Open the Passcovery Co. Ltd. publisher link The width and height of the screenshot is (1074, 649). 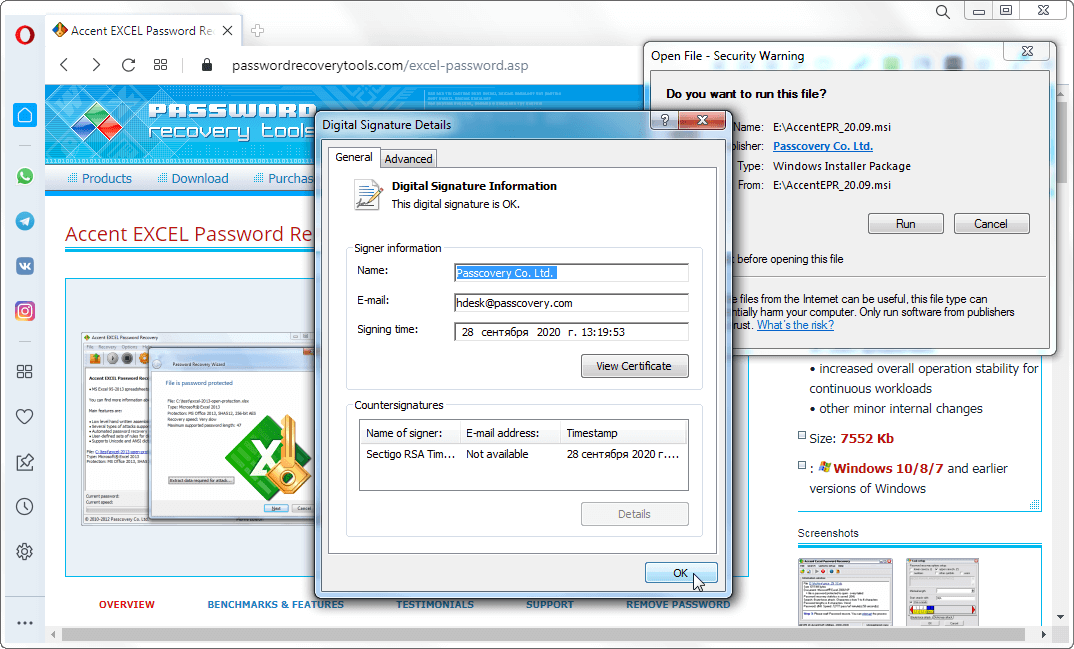coord(822,146)
